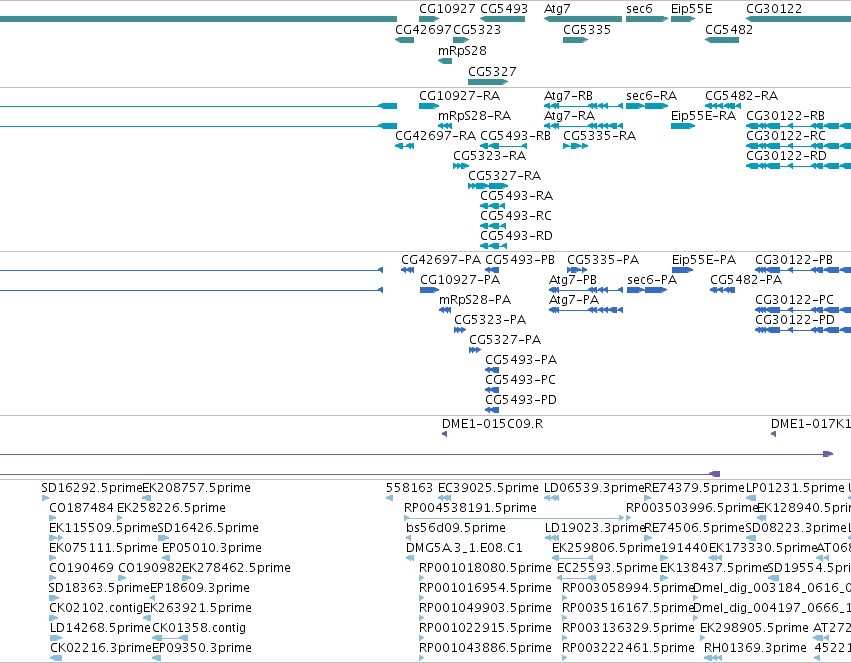Select EST SD16292.5prime label
Image resolution: width=851 pixels, height=663 pixels.
[91, 488]
